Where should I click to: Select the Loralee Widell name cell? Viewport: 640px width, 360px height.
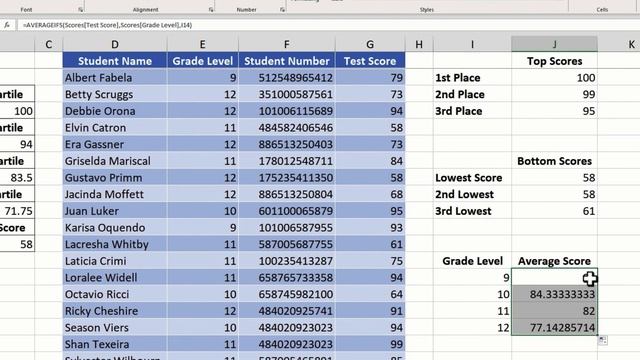click(x=115, y=278)
